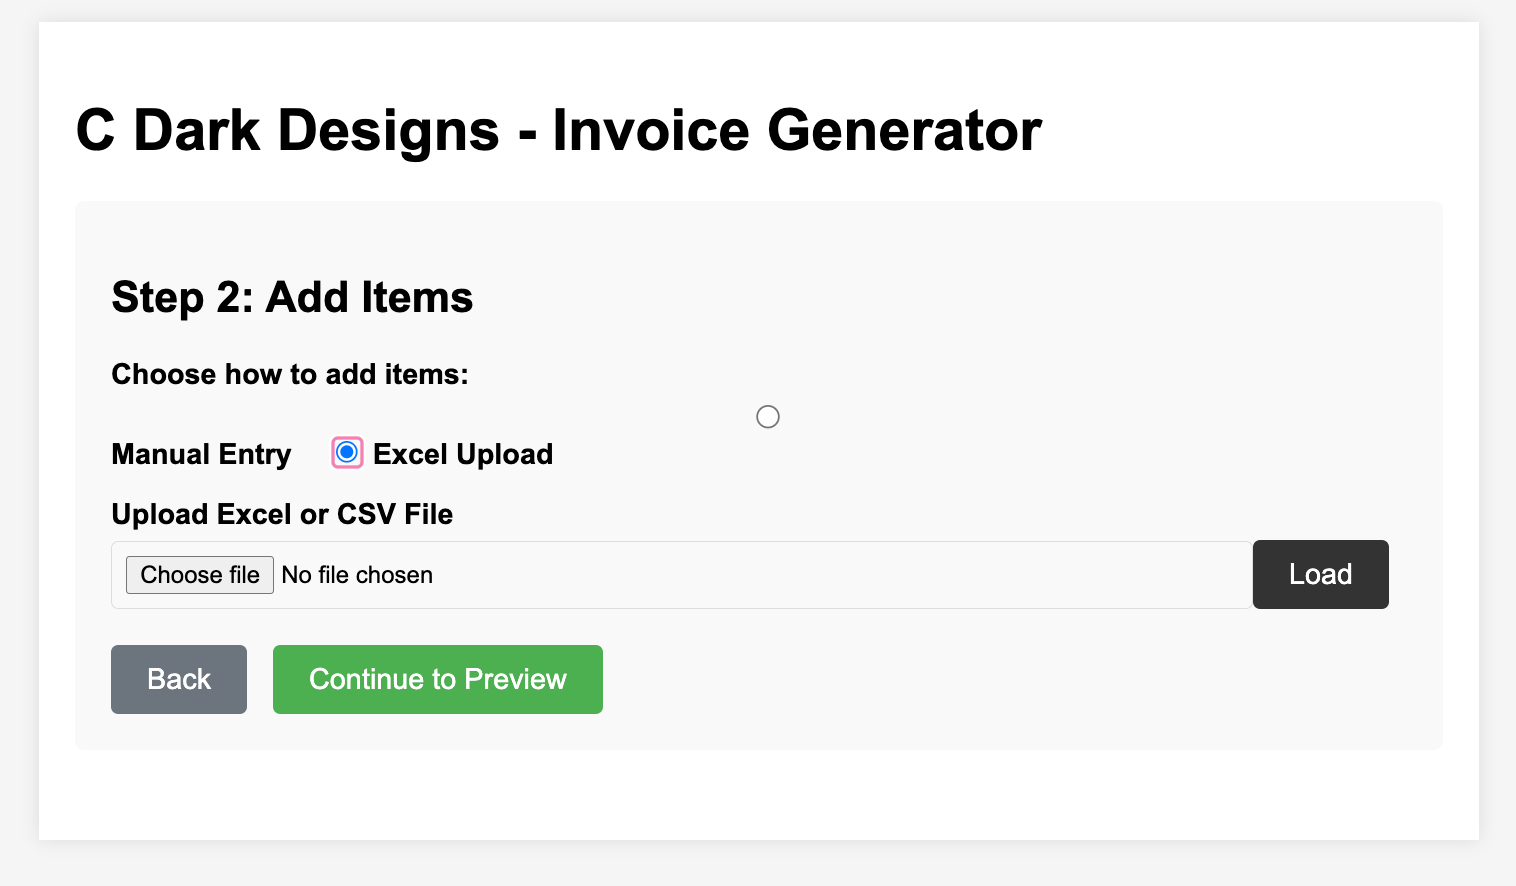1516x886 pixels.
Task: Click empty space inside the file upload field
Action: click(x=840, y=575)
